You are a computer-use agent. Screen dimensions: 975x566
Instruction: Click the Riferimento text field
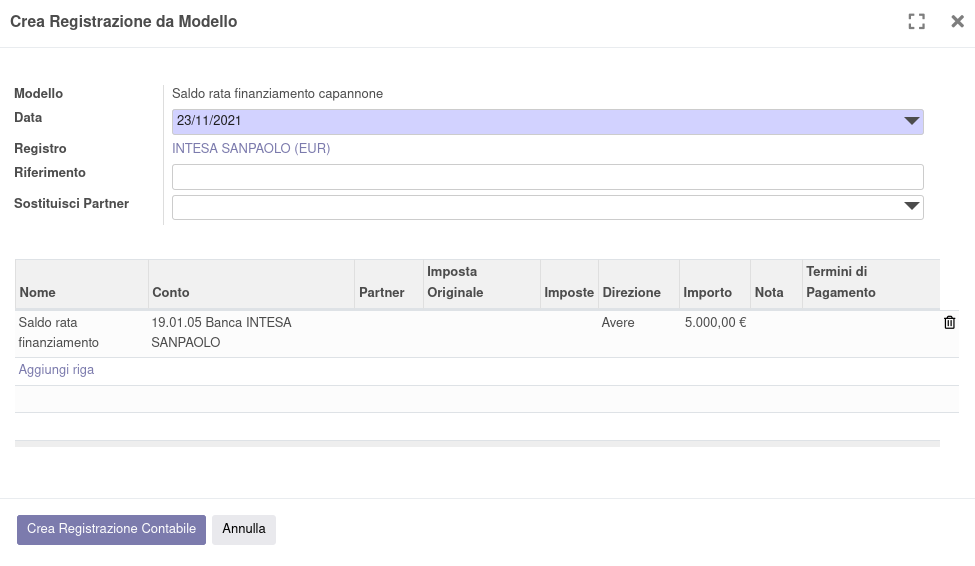coord(547,177)
